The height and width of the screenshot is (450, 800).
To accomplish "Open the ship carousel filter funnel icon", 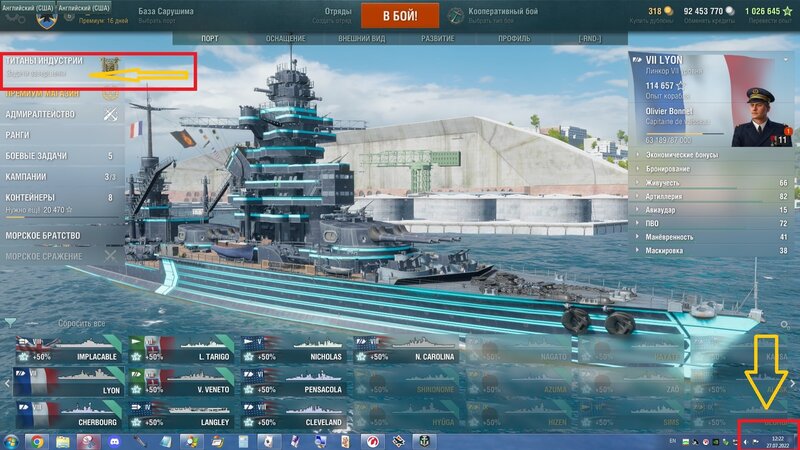I will point(10,322).
